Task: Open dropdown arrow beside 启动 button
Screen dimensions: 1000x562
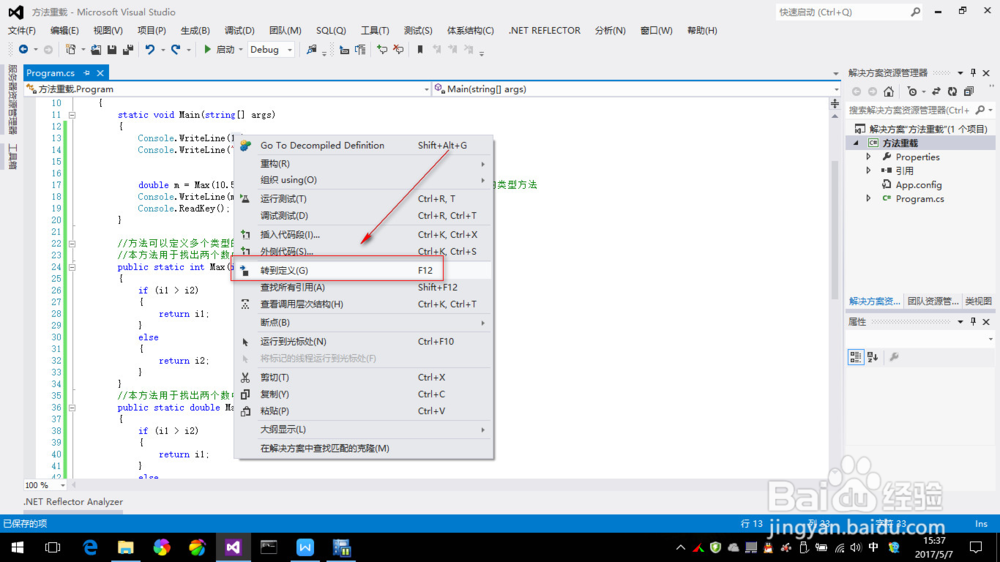Action: (240, 50)
